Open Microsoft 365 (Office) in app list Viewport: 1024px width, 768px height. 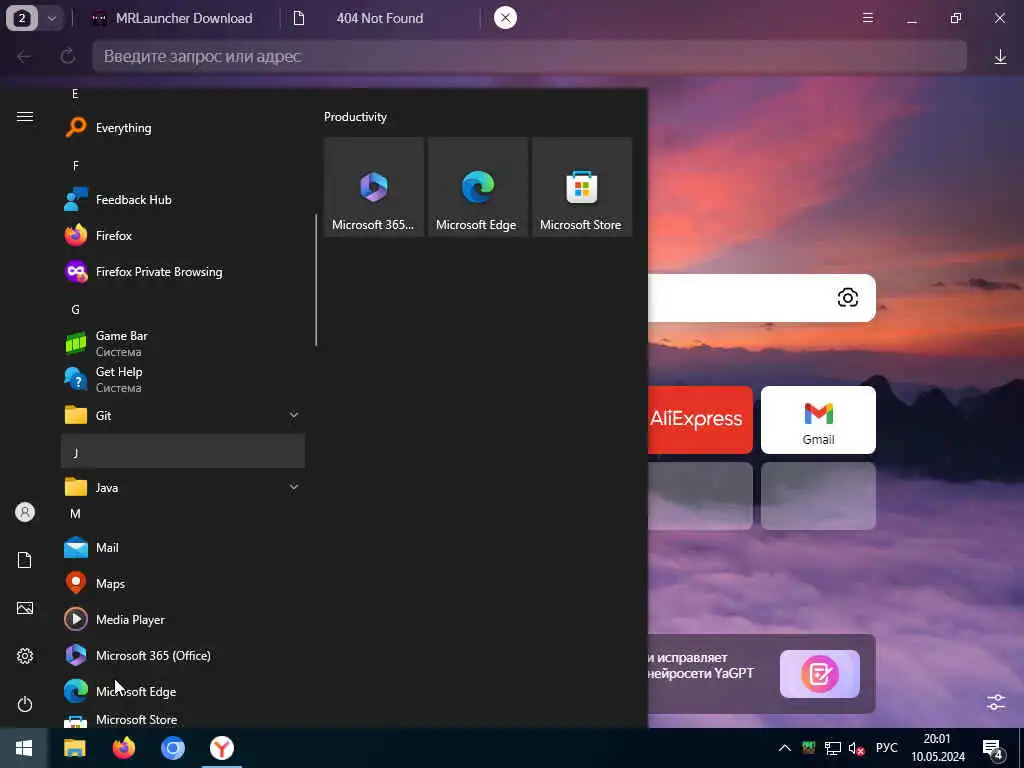(x=183, y=655)
